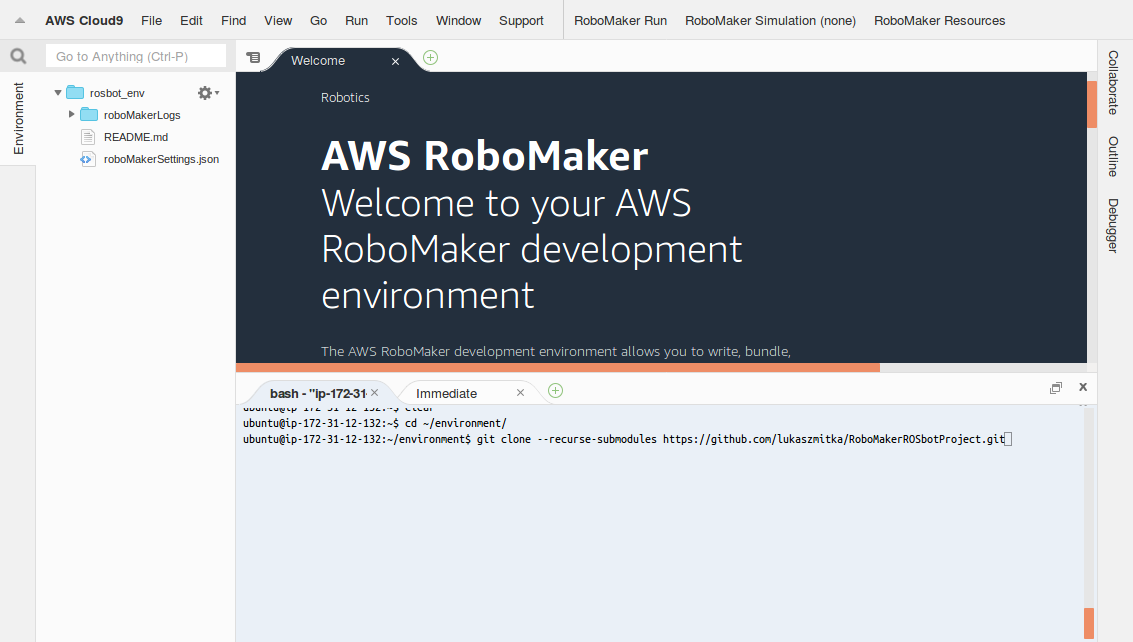Close the Welcome tab
Screen dimensions: 1133x642
coord(395,61)
